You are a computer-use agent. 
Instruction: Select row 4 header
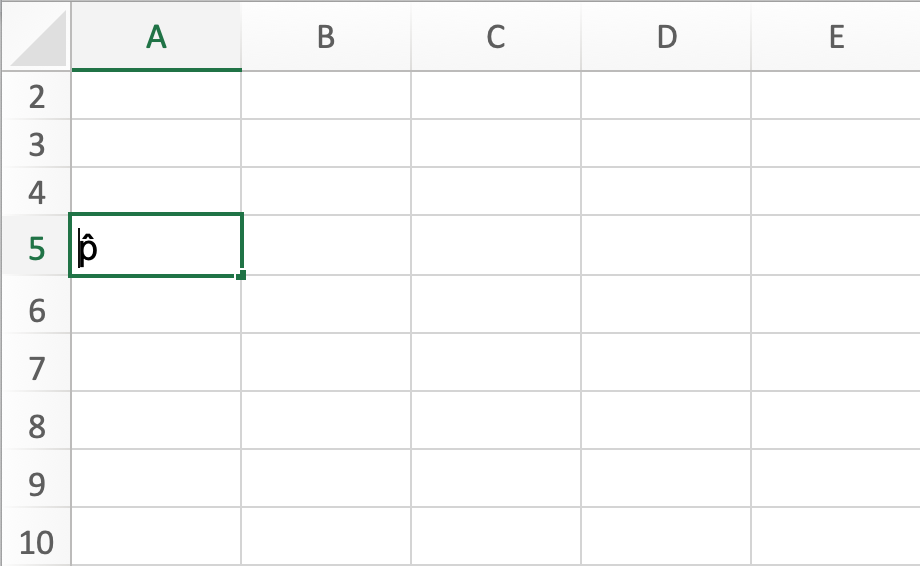point(36,192)
